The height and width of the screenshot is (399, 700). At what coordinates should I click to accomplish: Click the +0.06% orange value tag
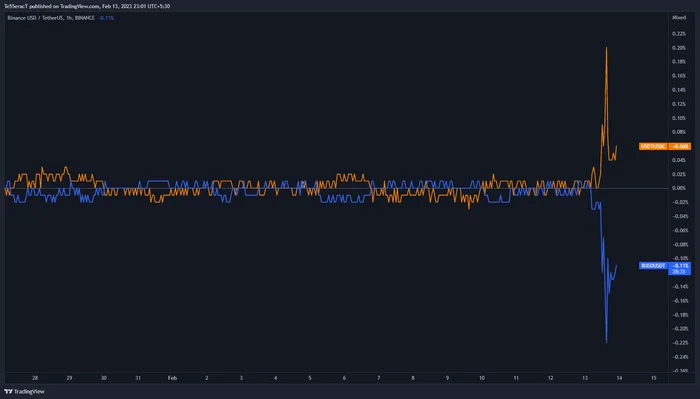click(679, 146)
